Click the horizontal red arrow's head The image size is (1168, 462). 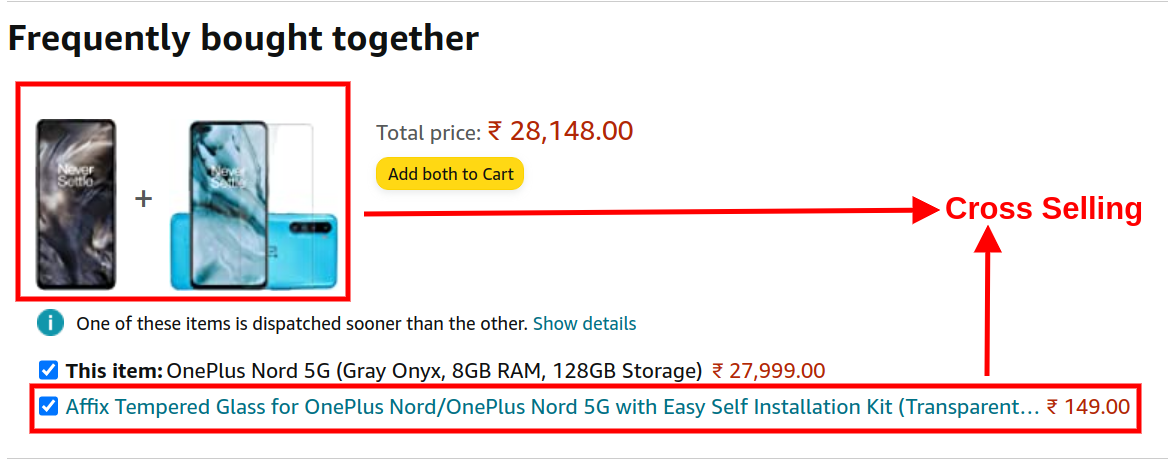(924, 211)
